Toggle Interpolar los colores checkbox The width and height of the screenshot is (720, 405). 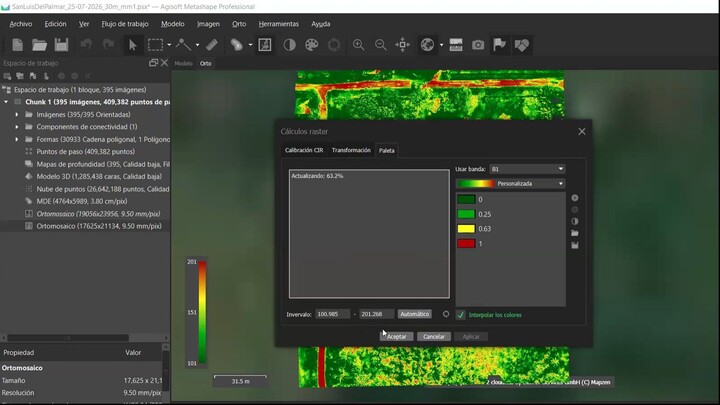coord(461,315)
